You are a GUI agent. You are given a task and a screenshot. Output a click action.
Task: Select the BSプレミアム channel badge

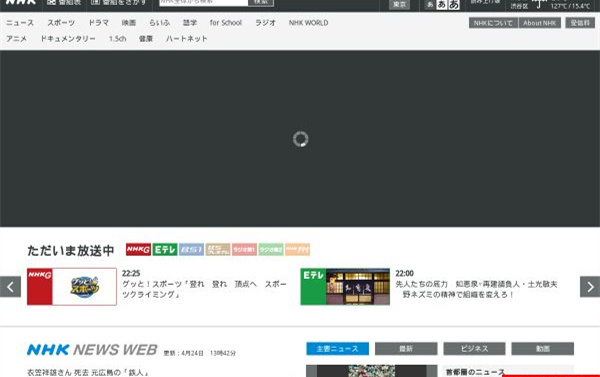(x=218, y=250)
